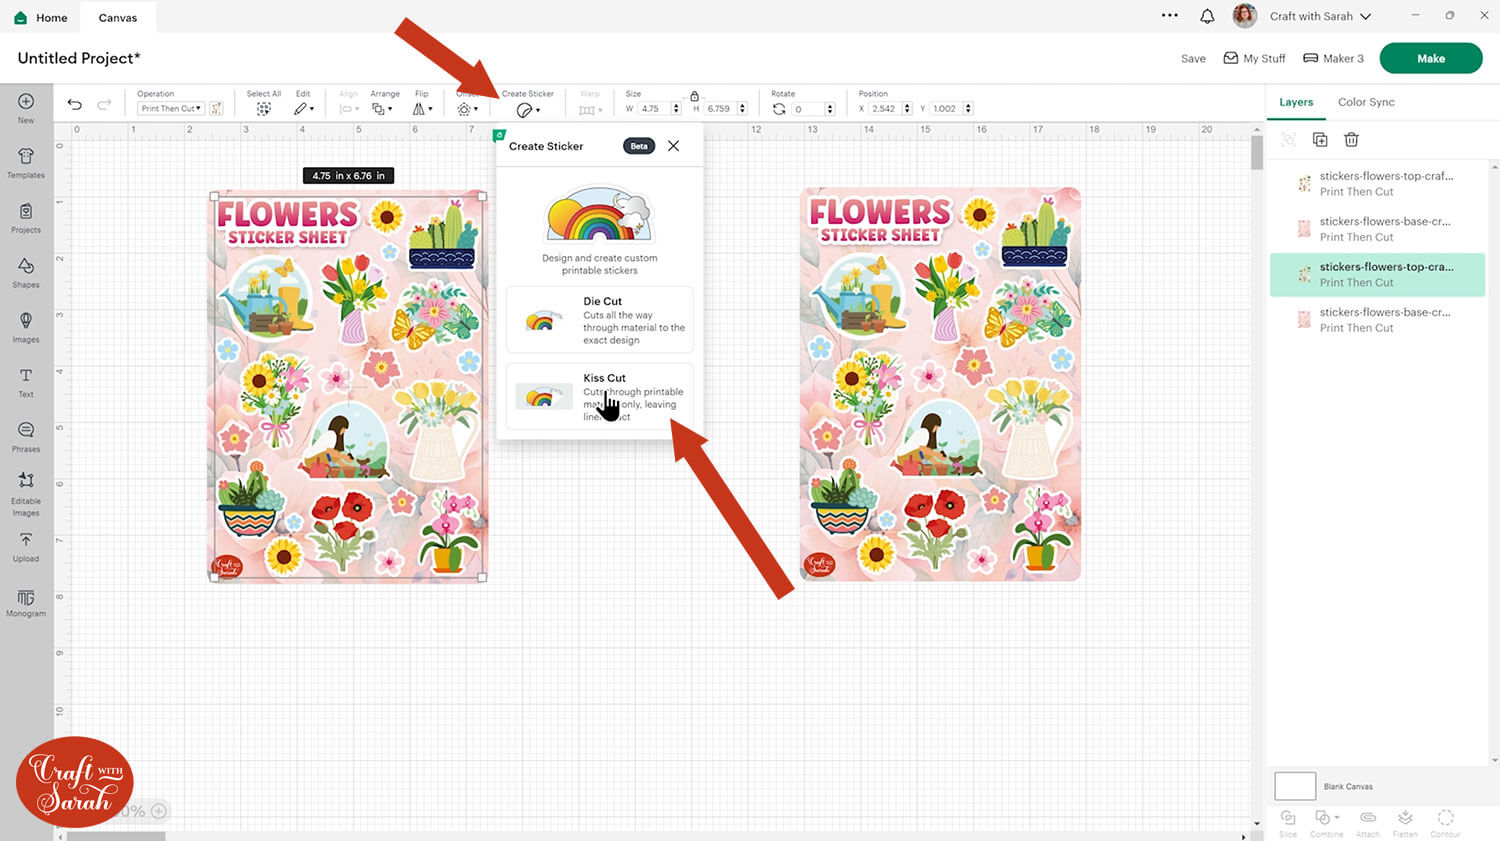Click the Slice tool

[1288, 823]
